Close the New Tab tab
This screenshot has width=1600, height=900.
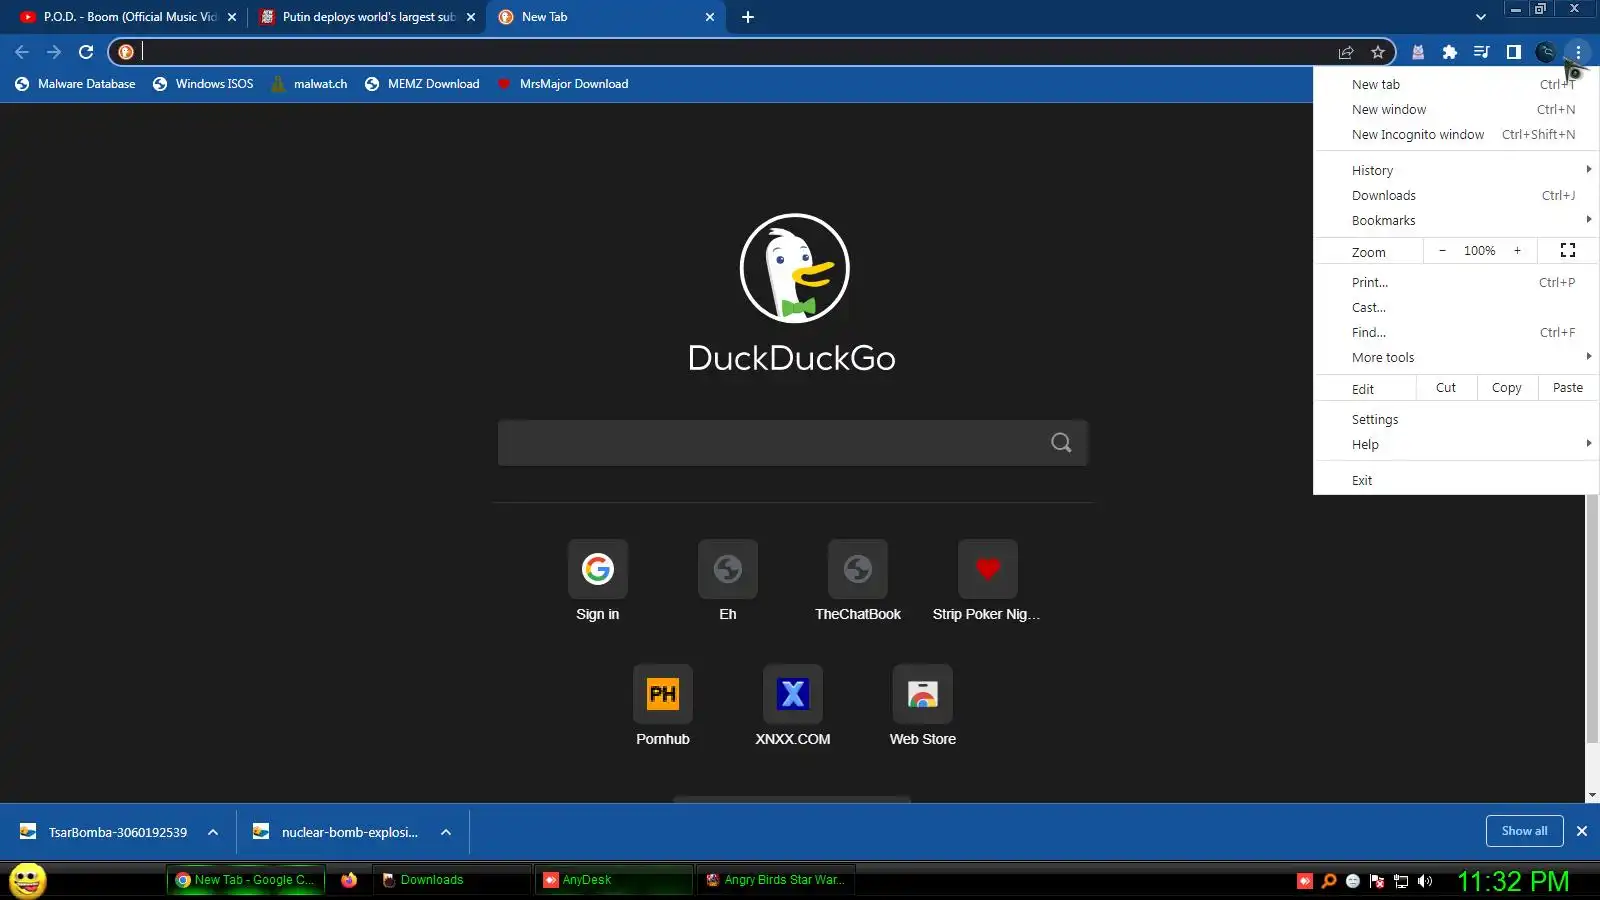710,17
